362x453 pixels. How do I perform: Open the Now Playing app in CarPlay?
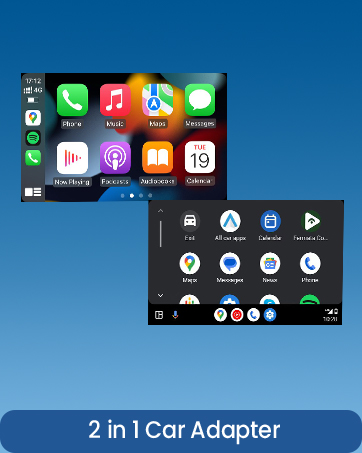point(72,158)
